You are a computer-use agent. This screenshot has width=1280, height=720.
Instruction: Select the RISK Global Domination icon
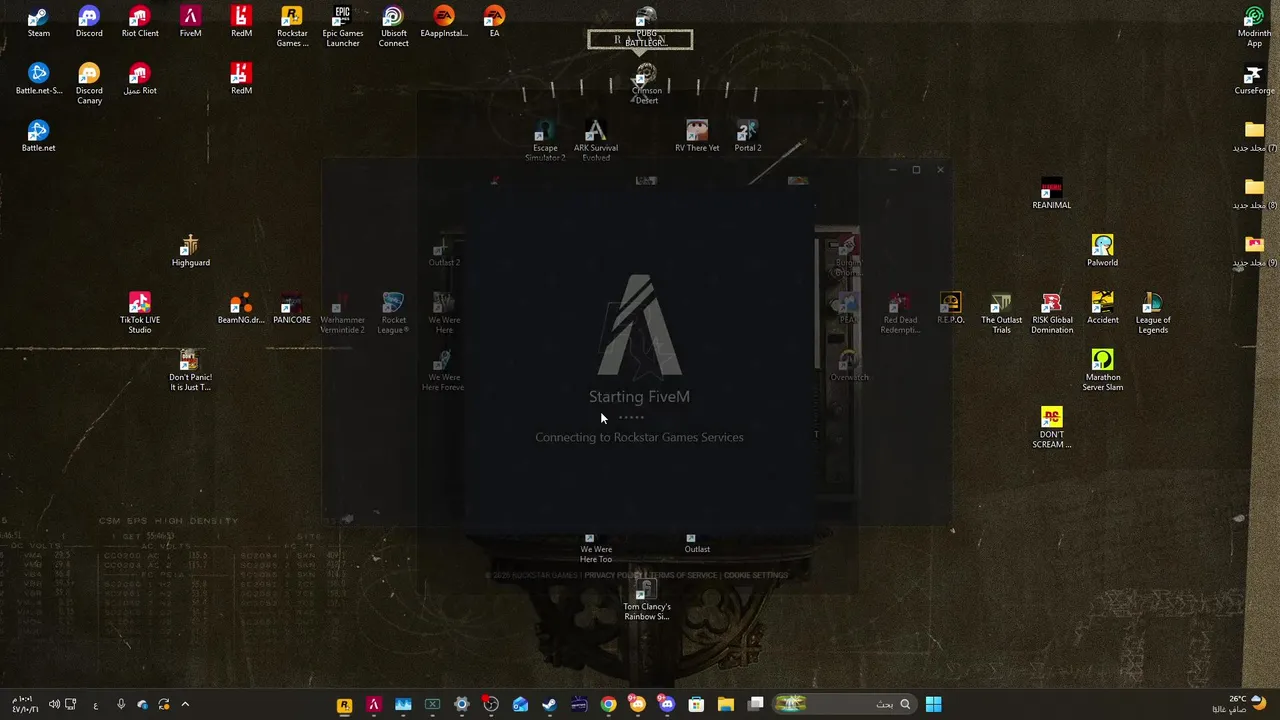pos(1051,313)
